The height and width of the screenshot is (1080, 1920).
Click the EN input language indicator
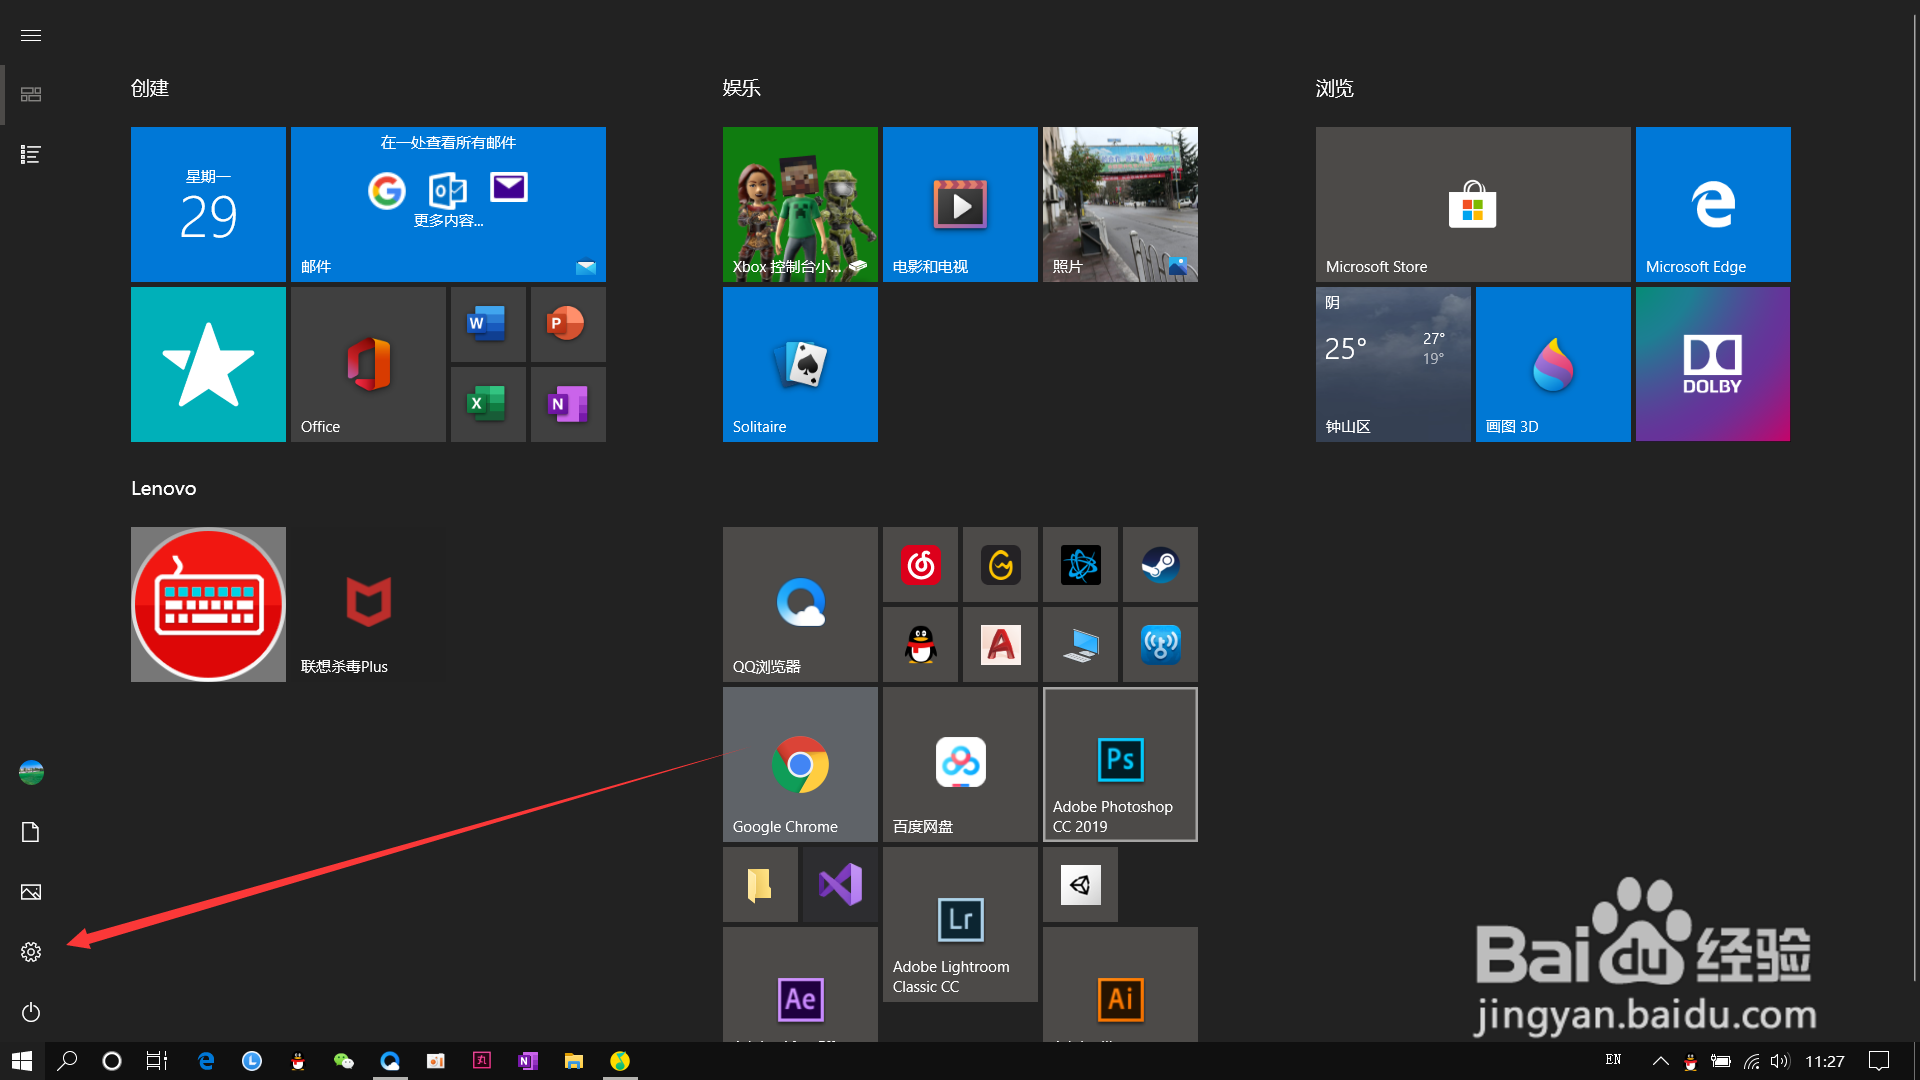[1613, 1060]
